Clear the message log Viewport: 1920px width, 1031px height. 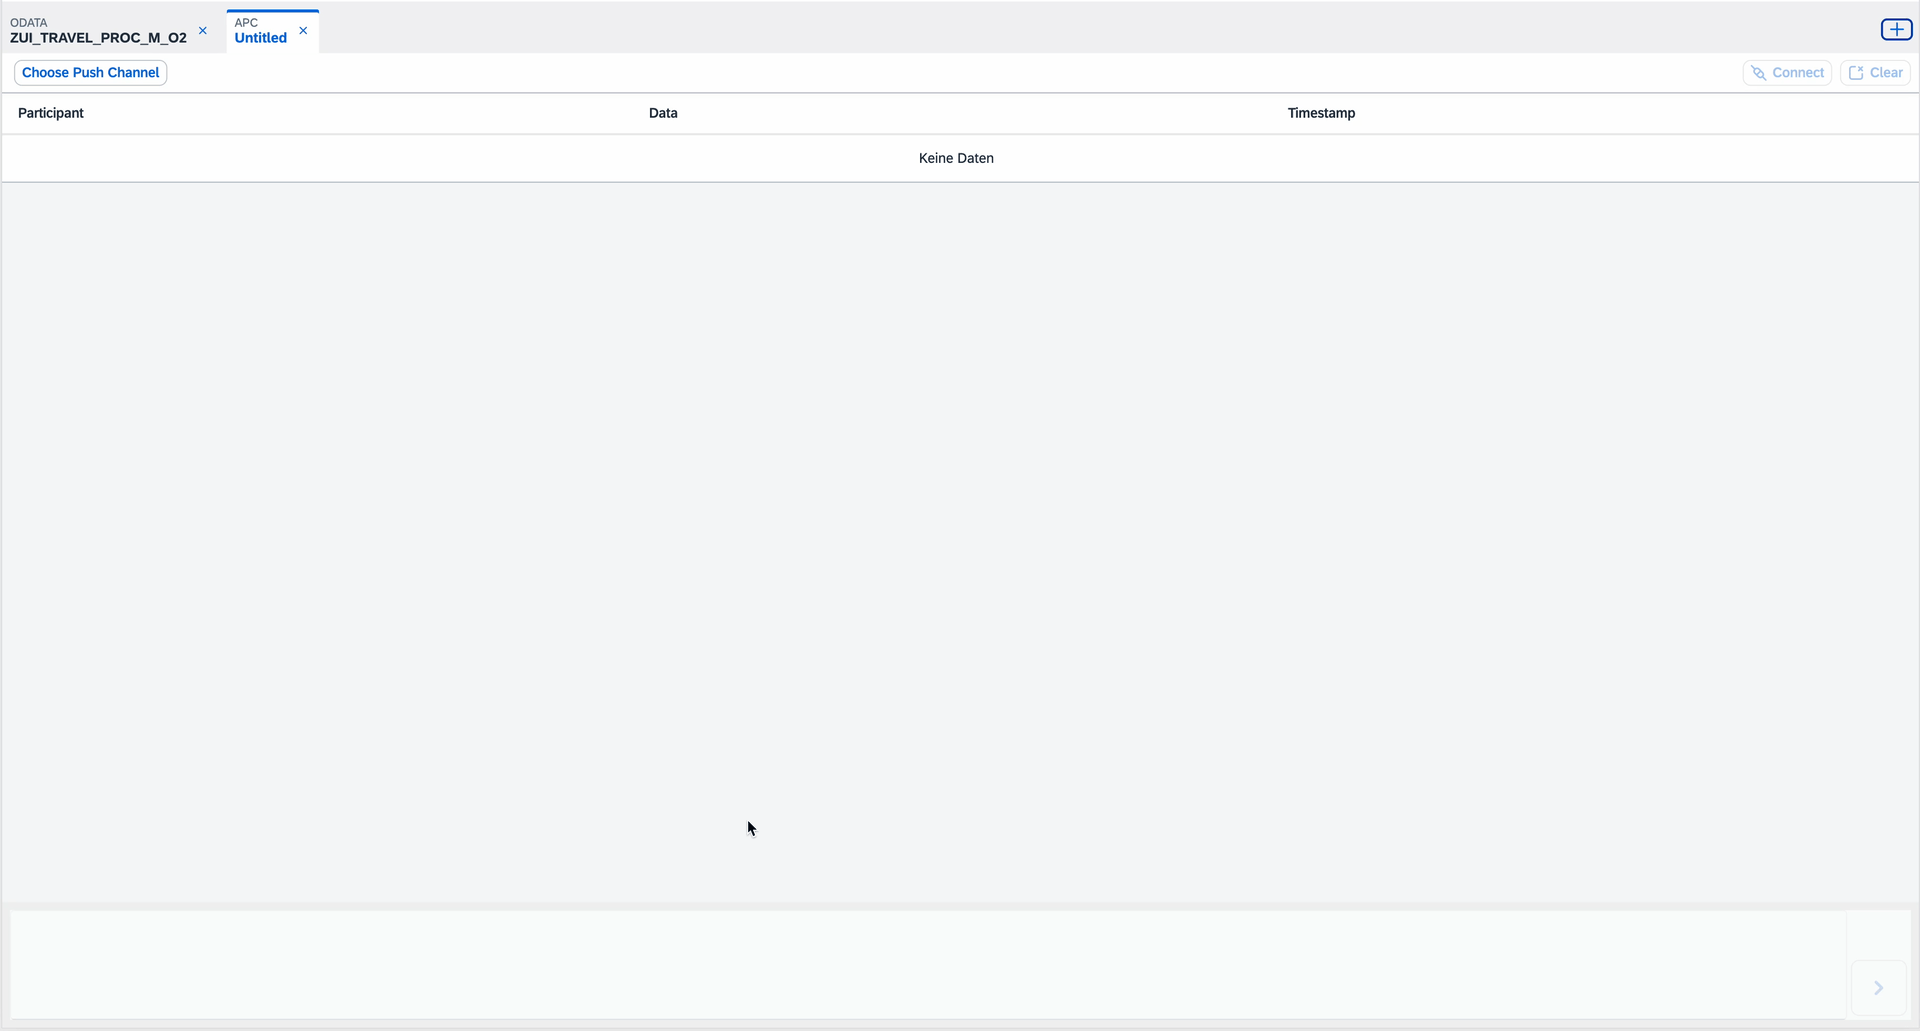tap(1875, 73)
